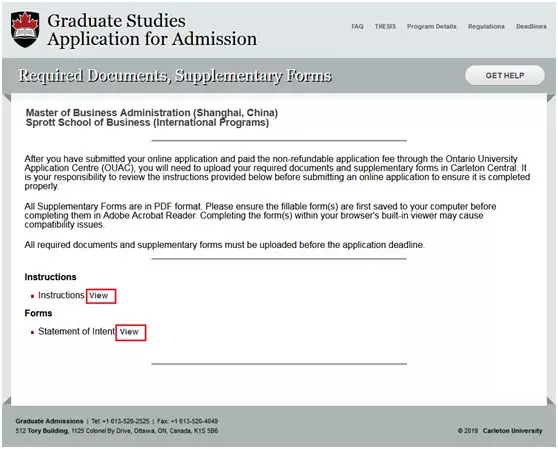Image resolution: width=558 pixels, height=449 pixels.
Task: Go to the THESIS link
Action: tap(385, 27)
